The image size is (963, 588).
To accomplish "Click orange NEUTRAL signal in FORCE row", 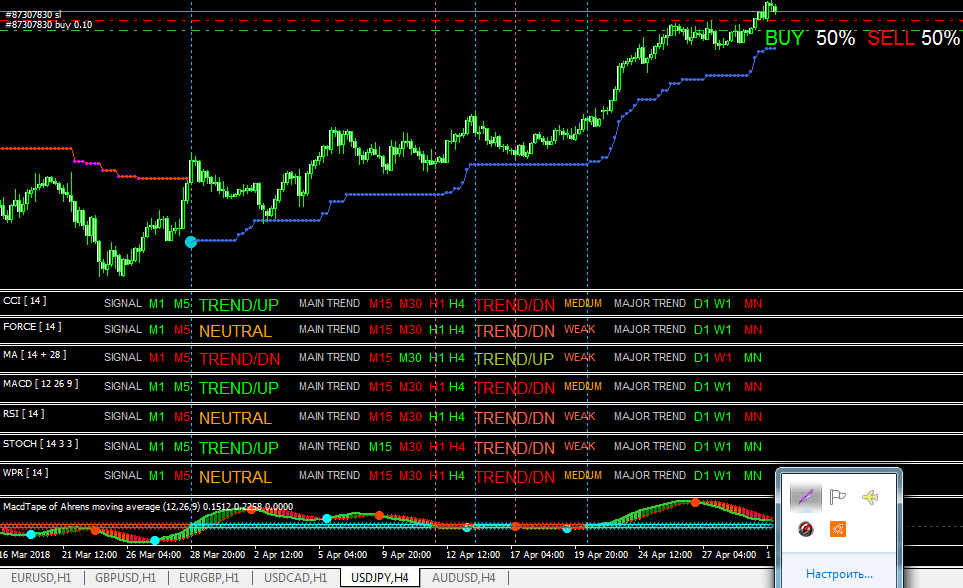I will coord(235,331).
